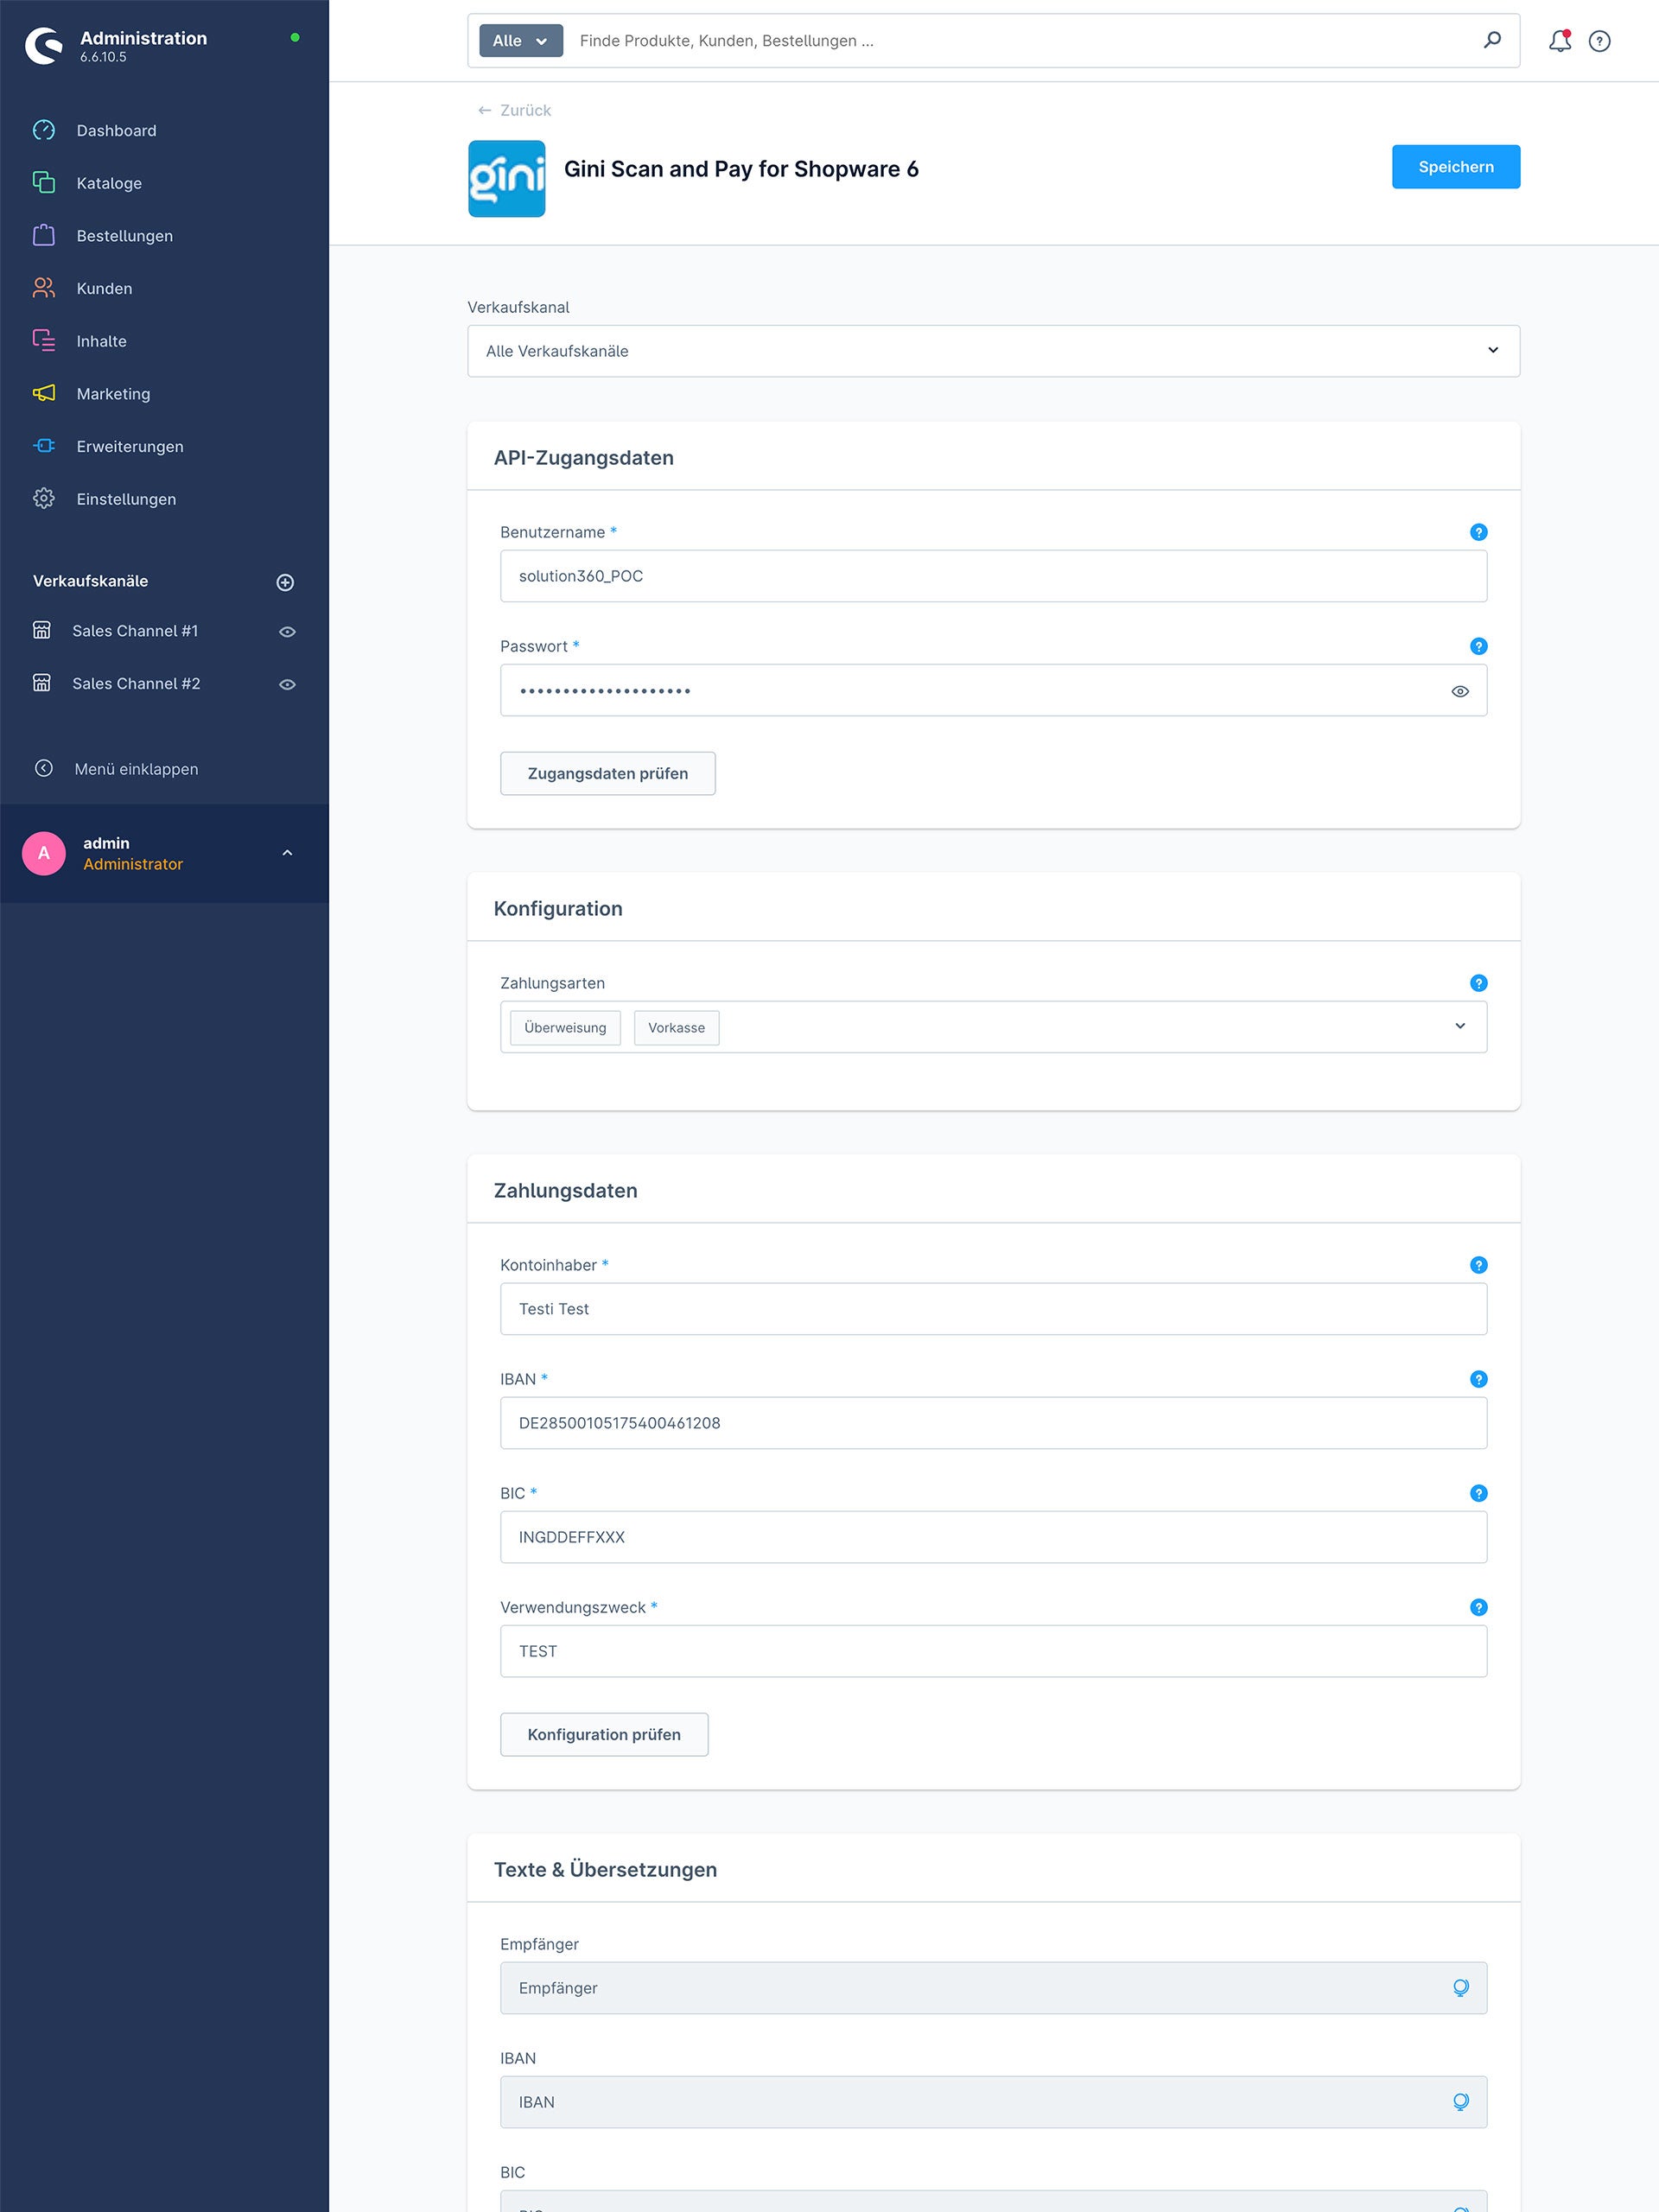Screen dimensions: 1659x2212
Task: Edit the Kontoinhaber field
Action: [993, 1309]
